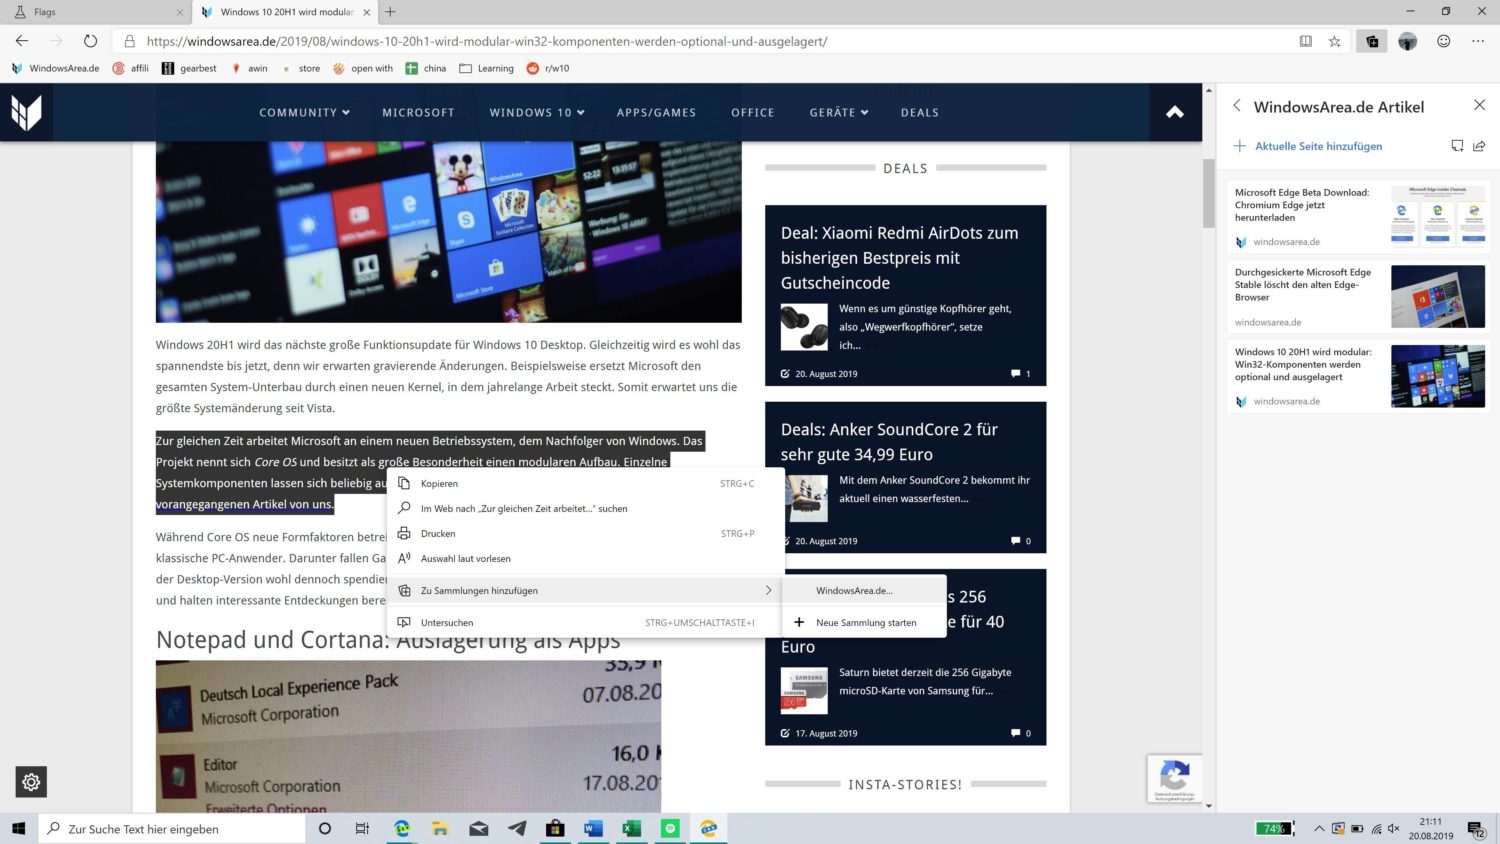This screenshot has width=1500, height=844.
Task: Click the scroll-to-top arrow on the page
Action: (1175, 112)
